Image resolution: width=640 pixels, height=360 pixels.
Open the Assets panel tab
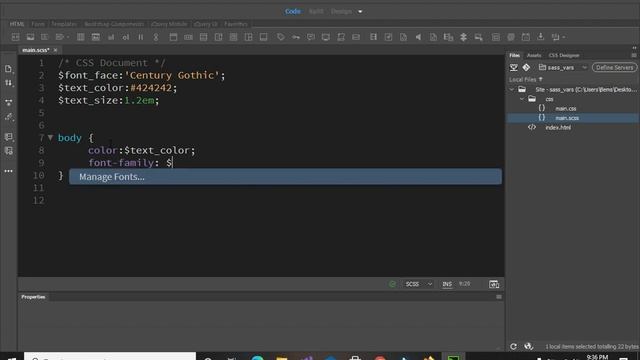534,55
